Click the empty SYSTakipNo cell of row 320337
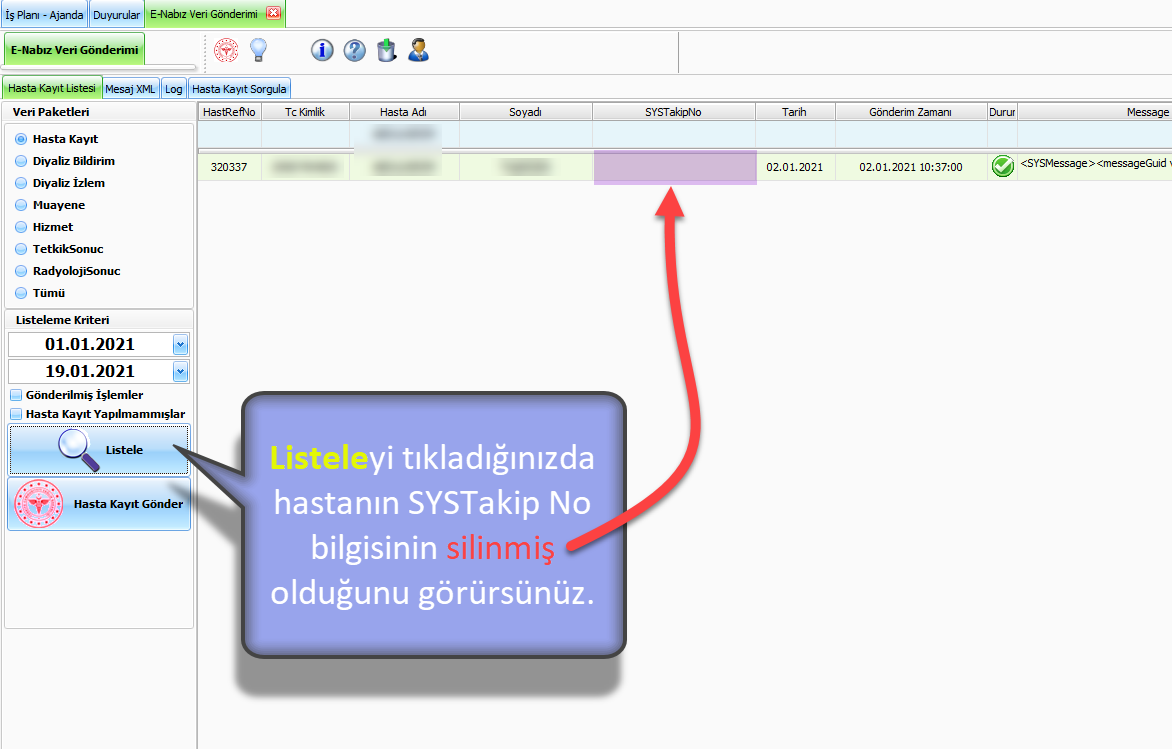 (x=674, y=167)
